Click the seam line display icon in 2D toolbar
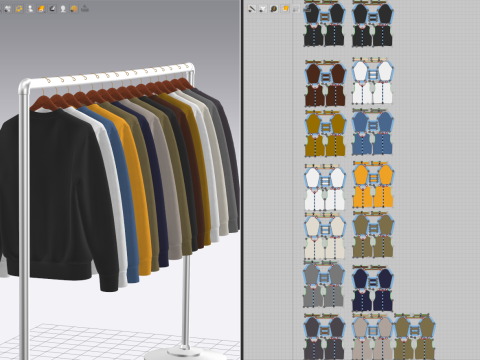Image resolution: width=480 pixels, height=360 pixels. point(252,9)
